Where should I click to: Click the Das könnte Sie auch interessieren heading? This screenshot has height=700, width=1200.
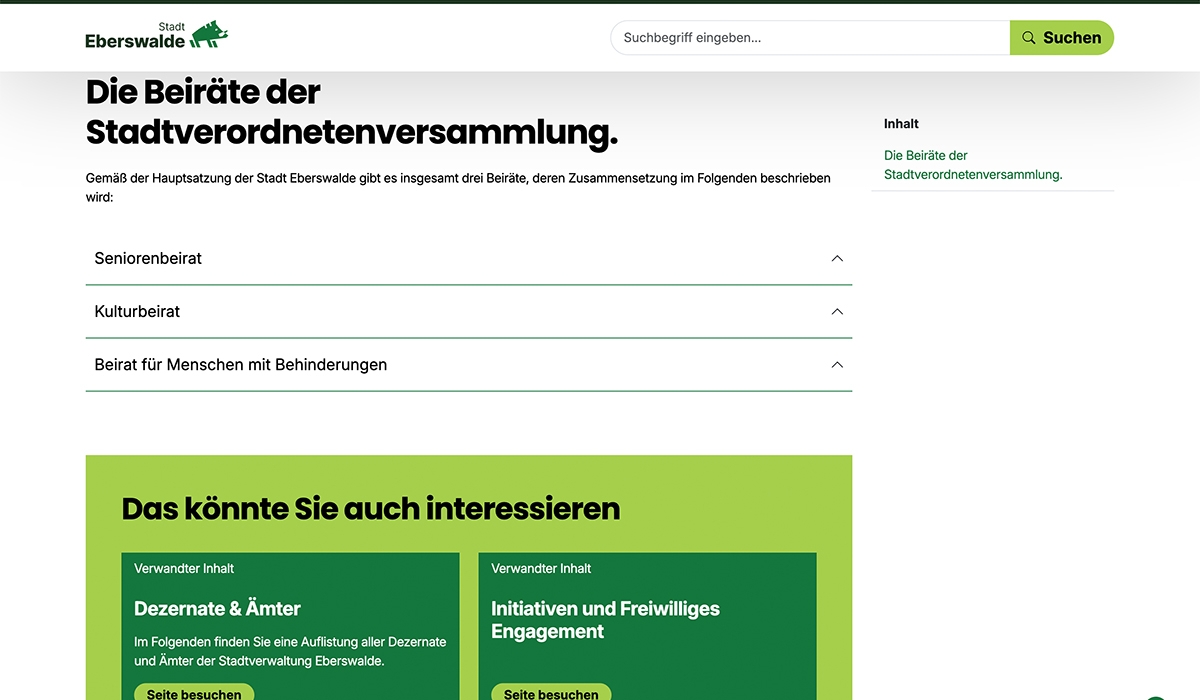point(370,509)
